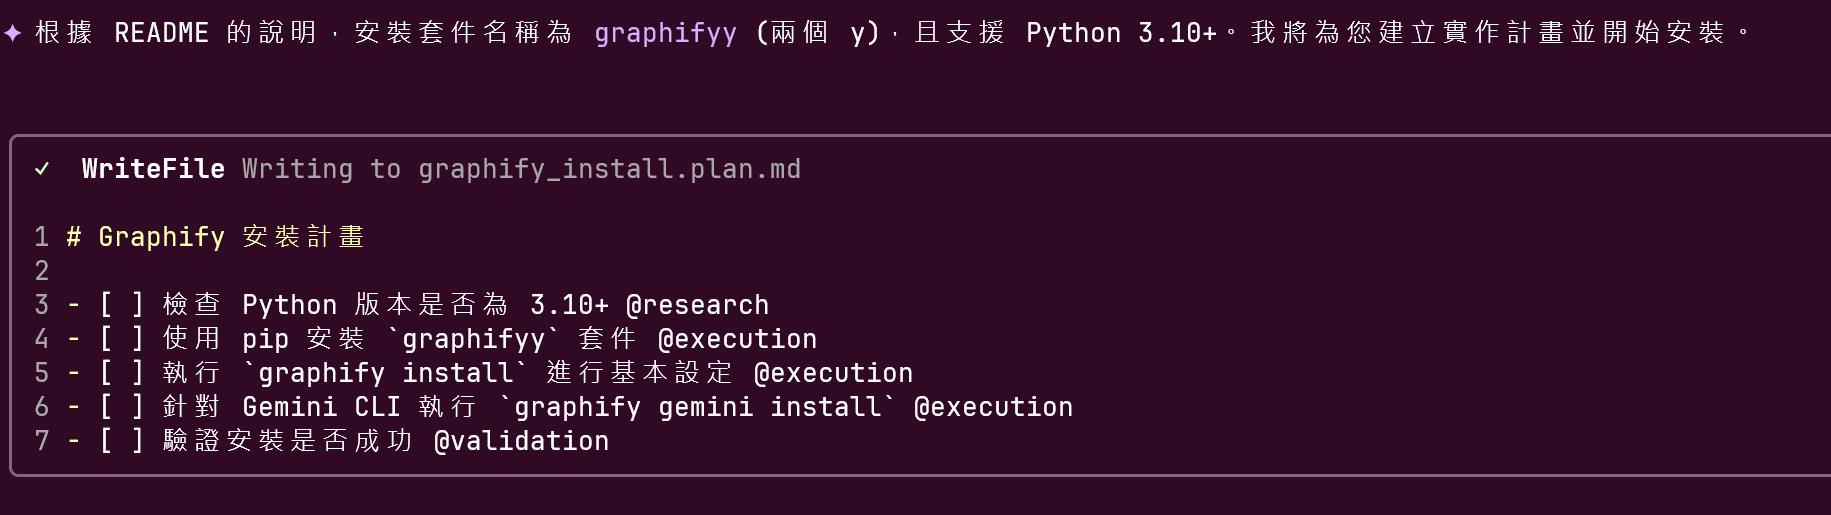The width and height of the screenshot is (1831, 515).
Task: Click the @execution tag after graphify gemini install
Action: point(993,407)
